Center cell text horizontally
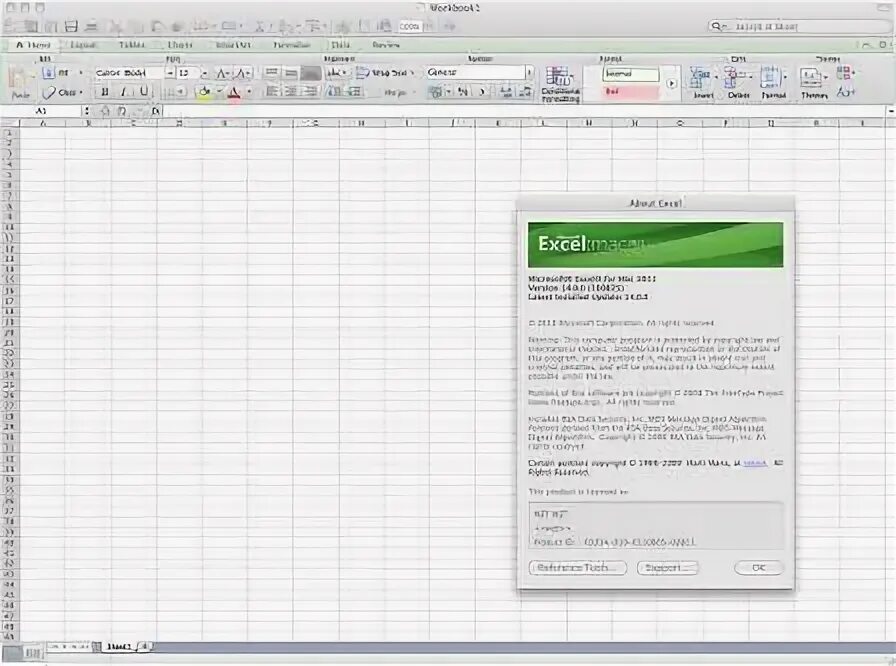896x666 pixels. click(x=291, y=91)
